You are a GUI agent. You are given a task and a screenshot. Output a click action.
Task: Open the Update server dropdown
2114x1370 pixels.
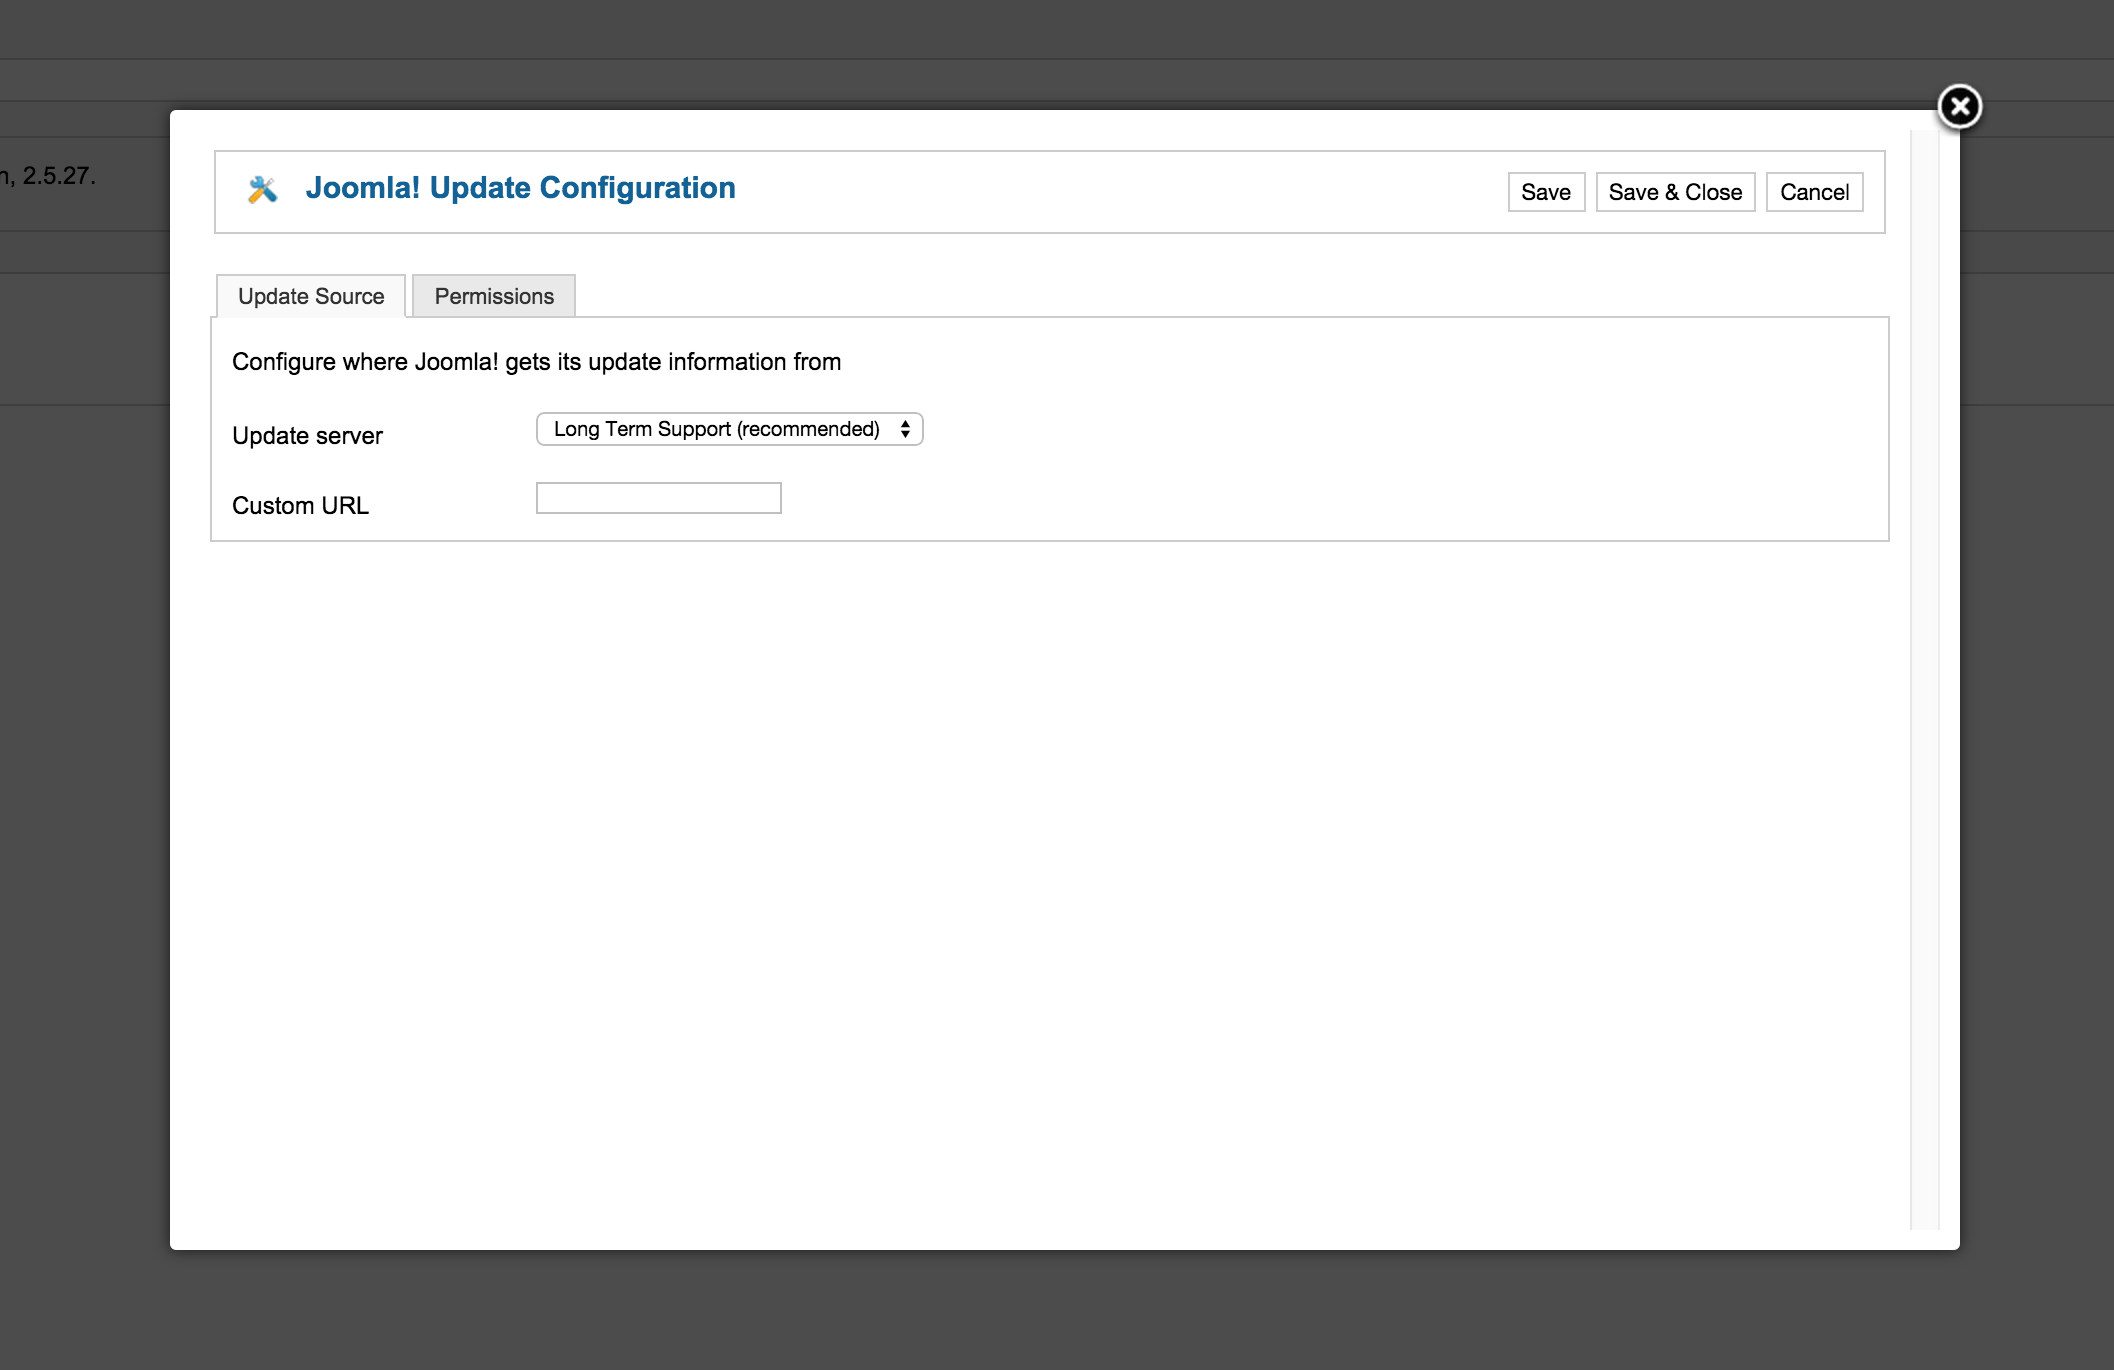point(730,429)
